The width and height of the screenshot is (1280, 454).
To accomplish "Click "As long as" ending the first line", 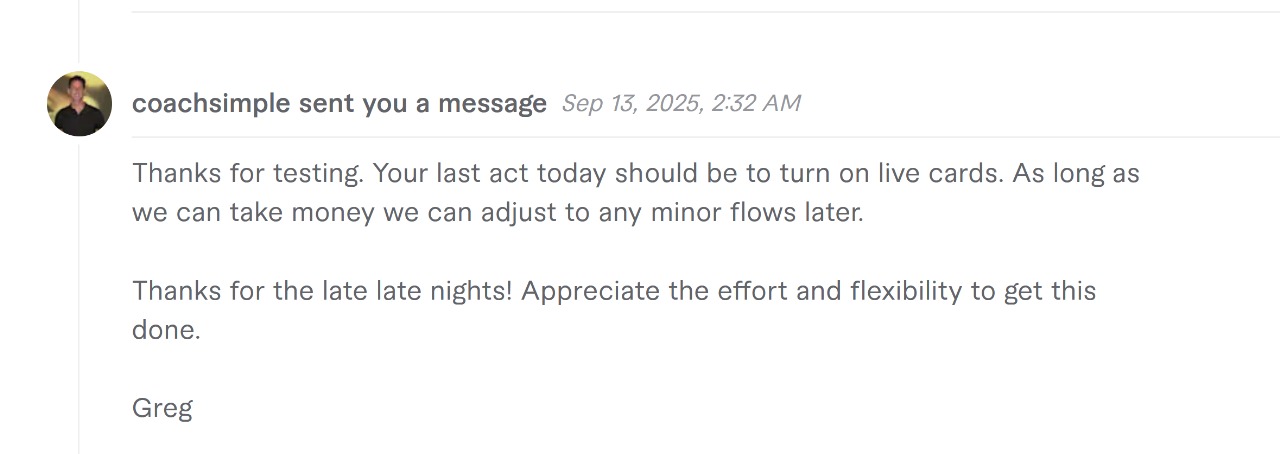I will 1076,173.
